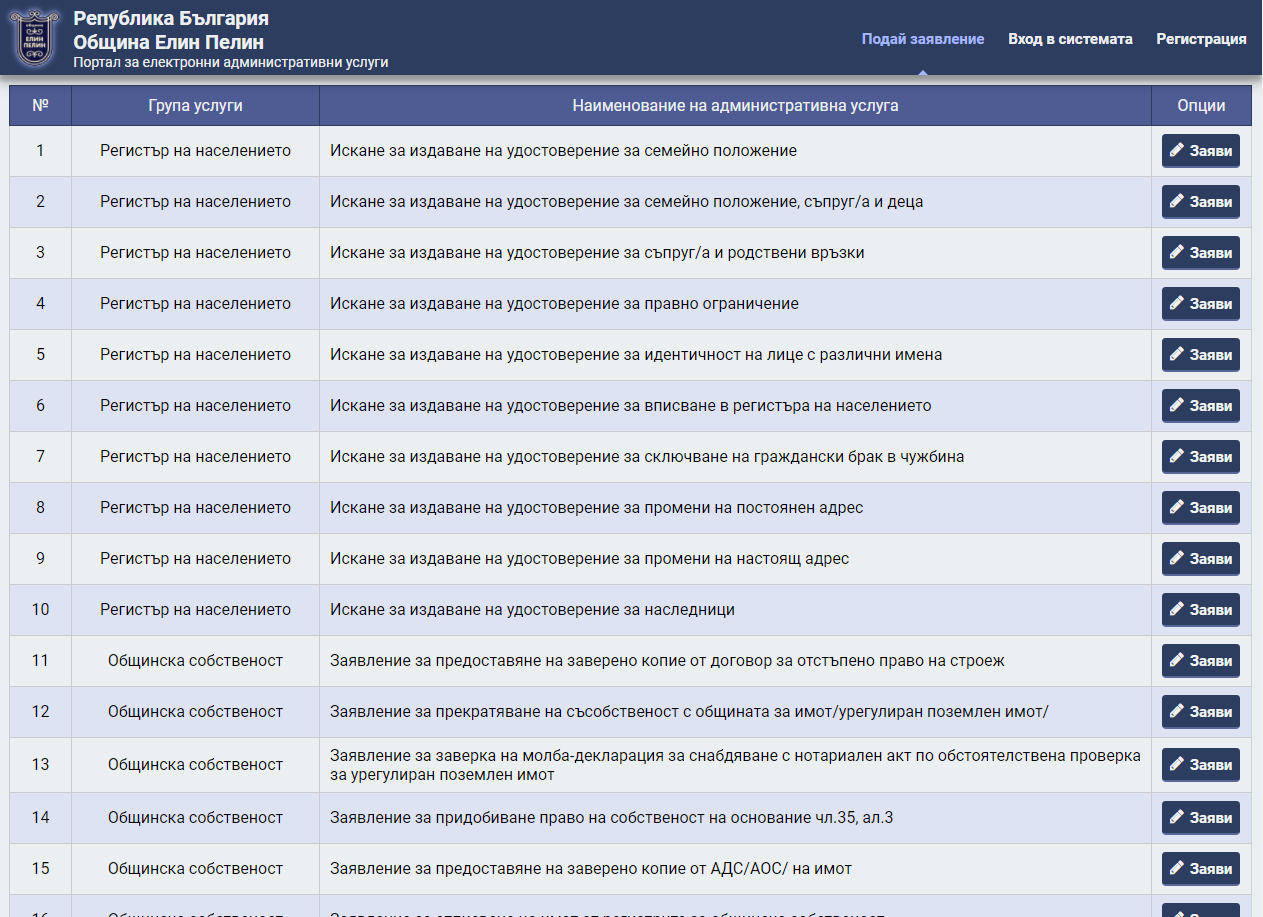Click Заяви for граждански брак в чужбина

(1200, 457)
